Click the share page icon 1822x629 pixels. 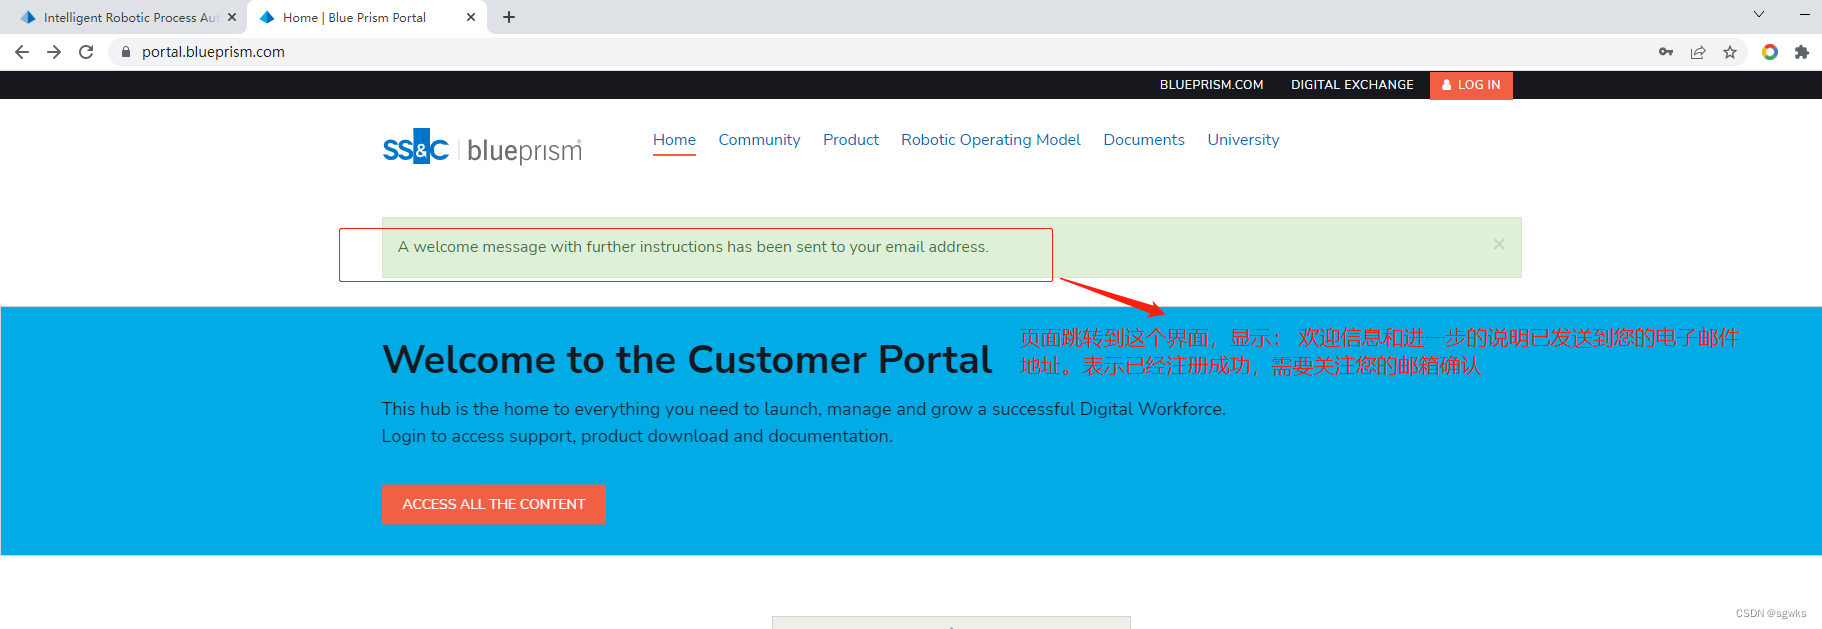[x=1698, y=52]
